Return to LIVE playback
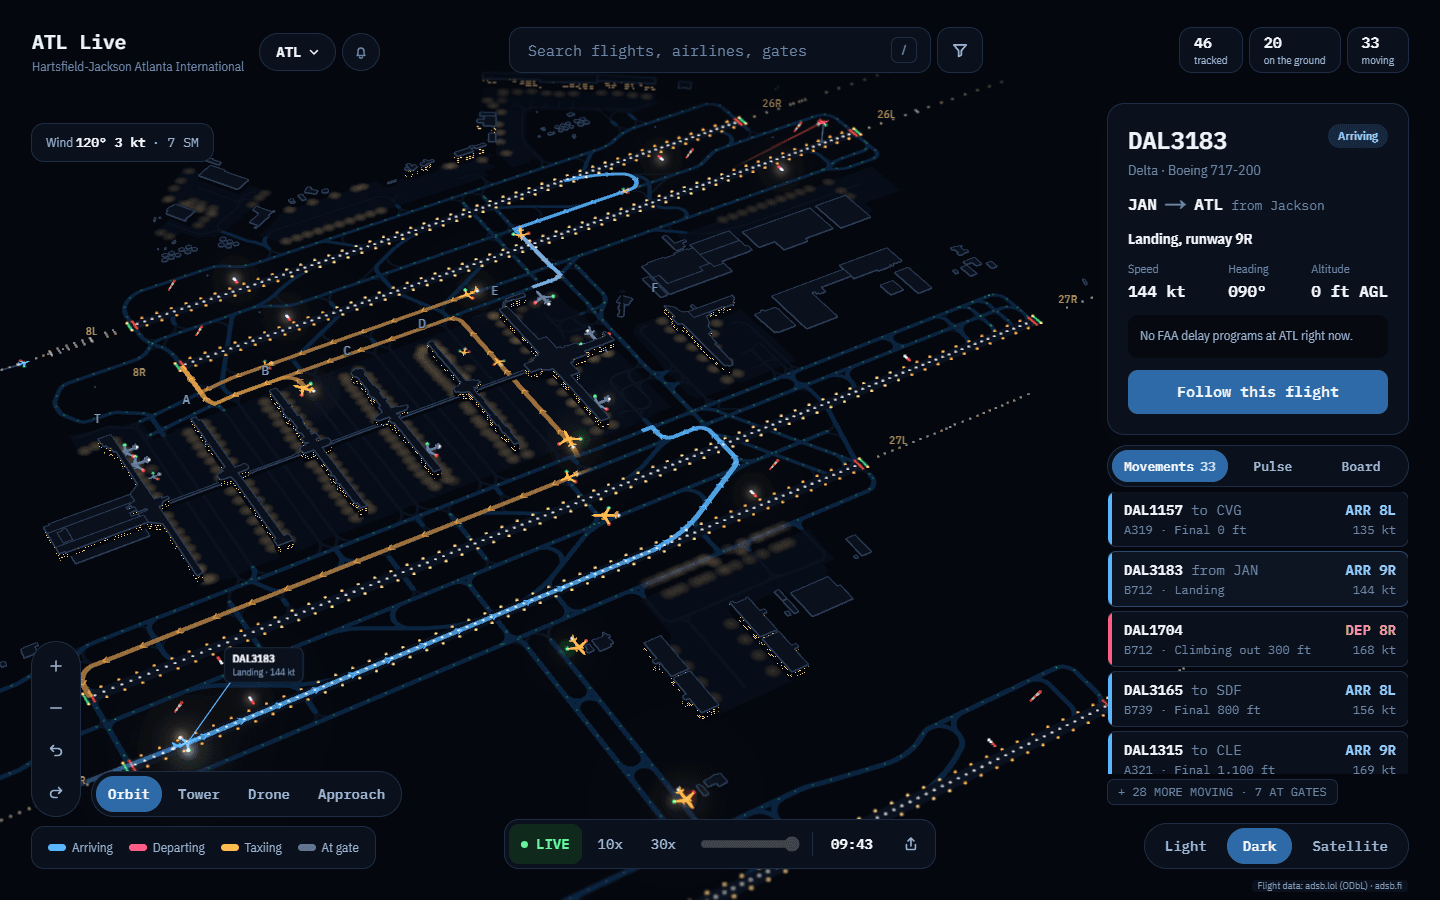This screenshot has width=1440, height=900. (x=544, y=844)
